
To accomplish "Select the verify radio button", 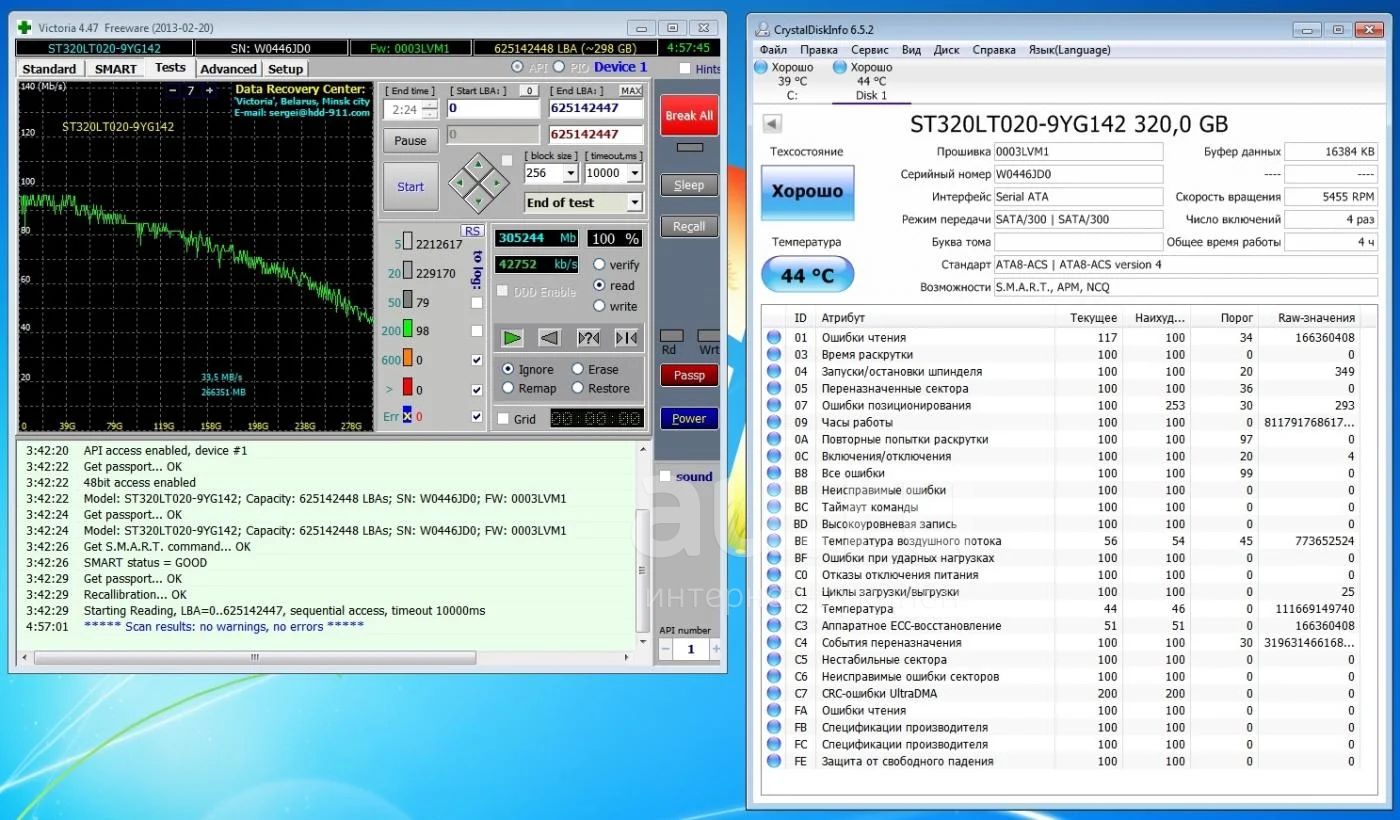I will click(x=600, y=265).
